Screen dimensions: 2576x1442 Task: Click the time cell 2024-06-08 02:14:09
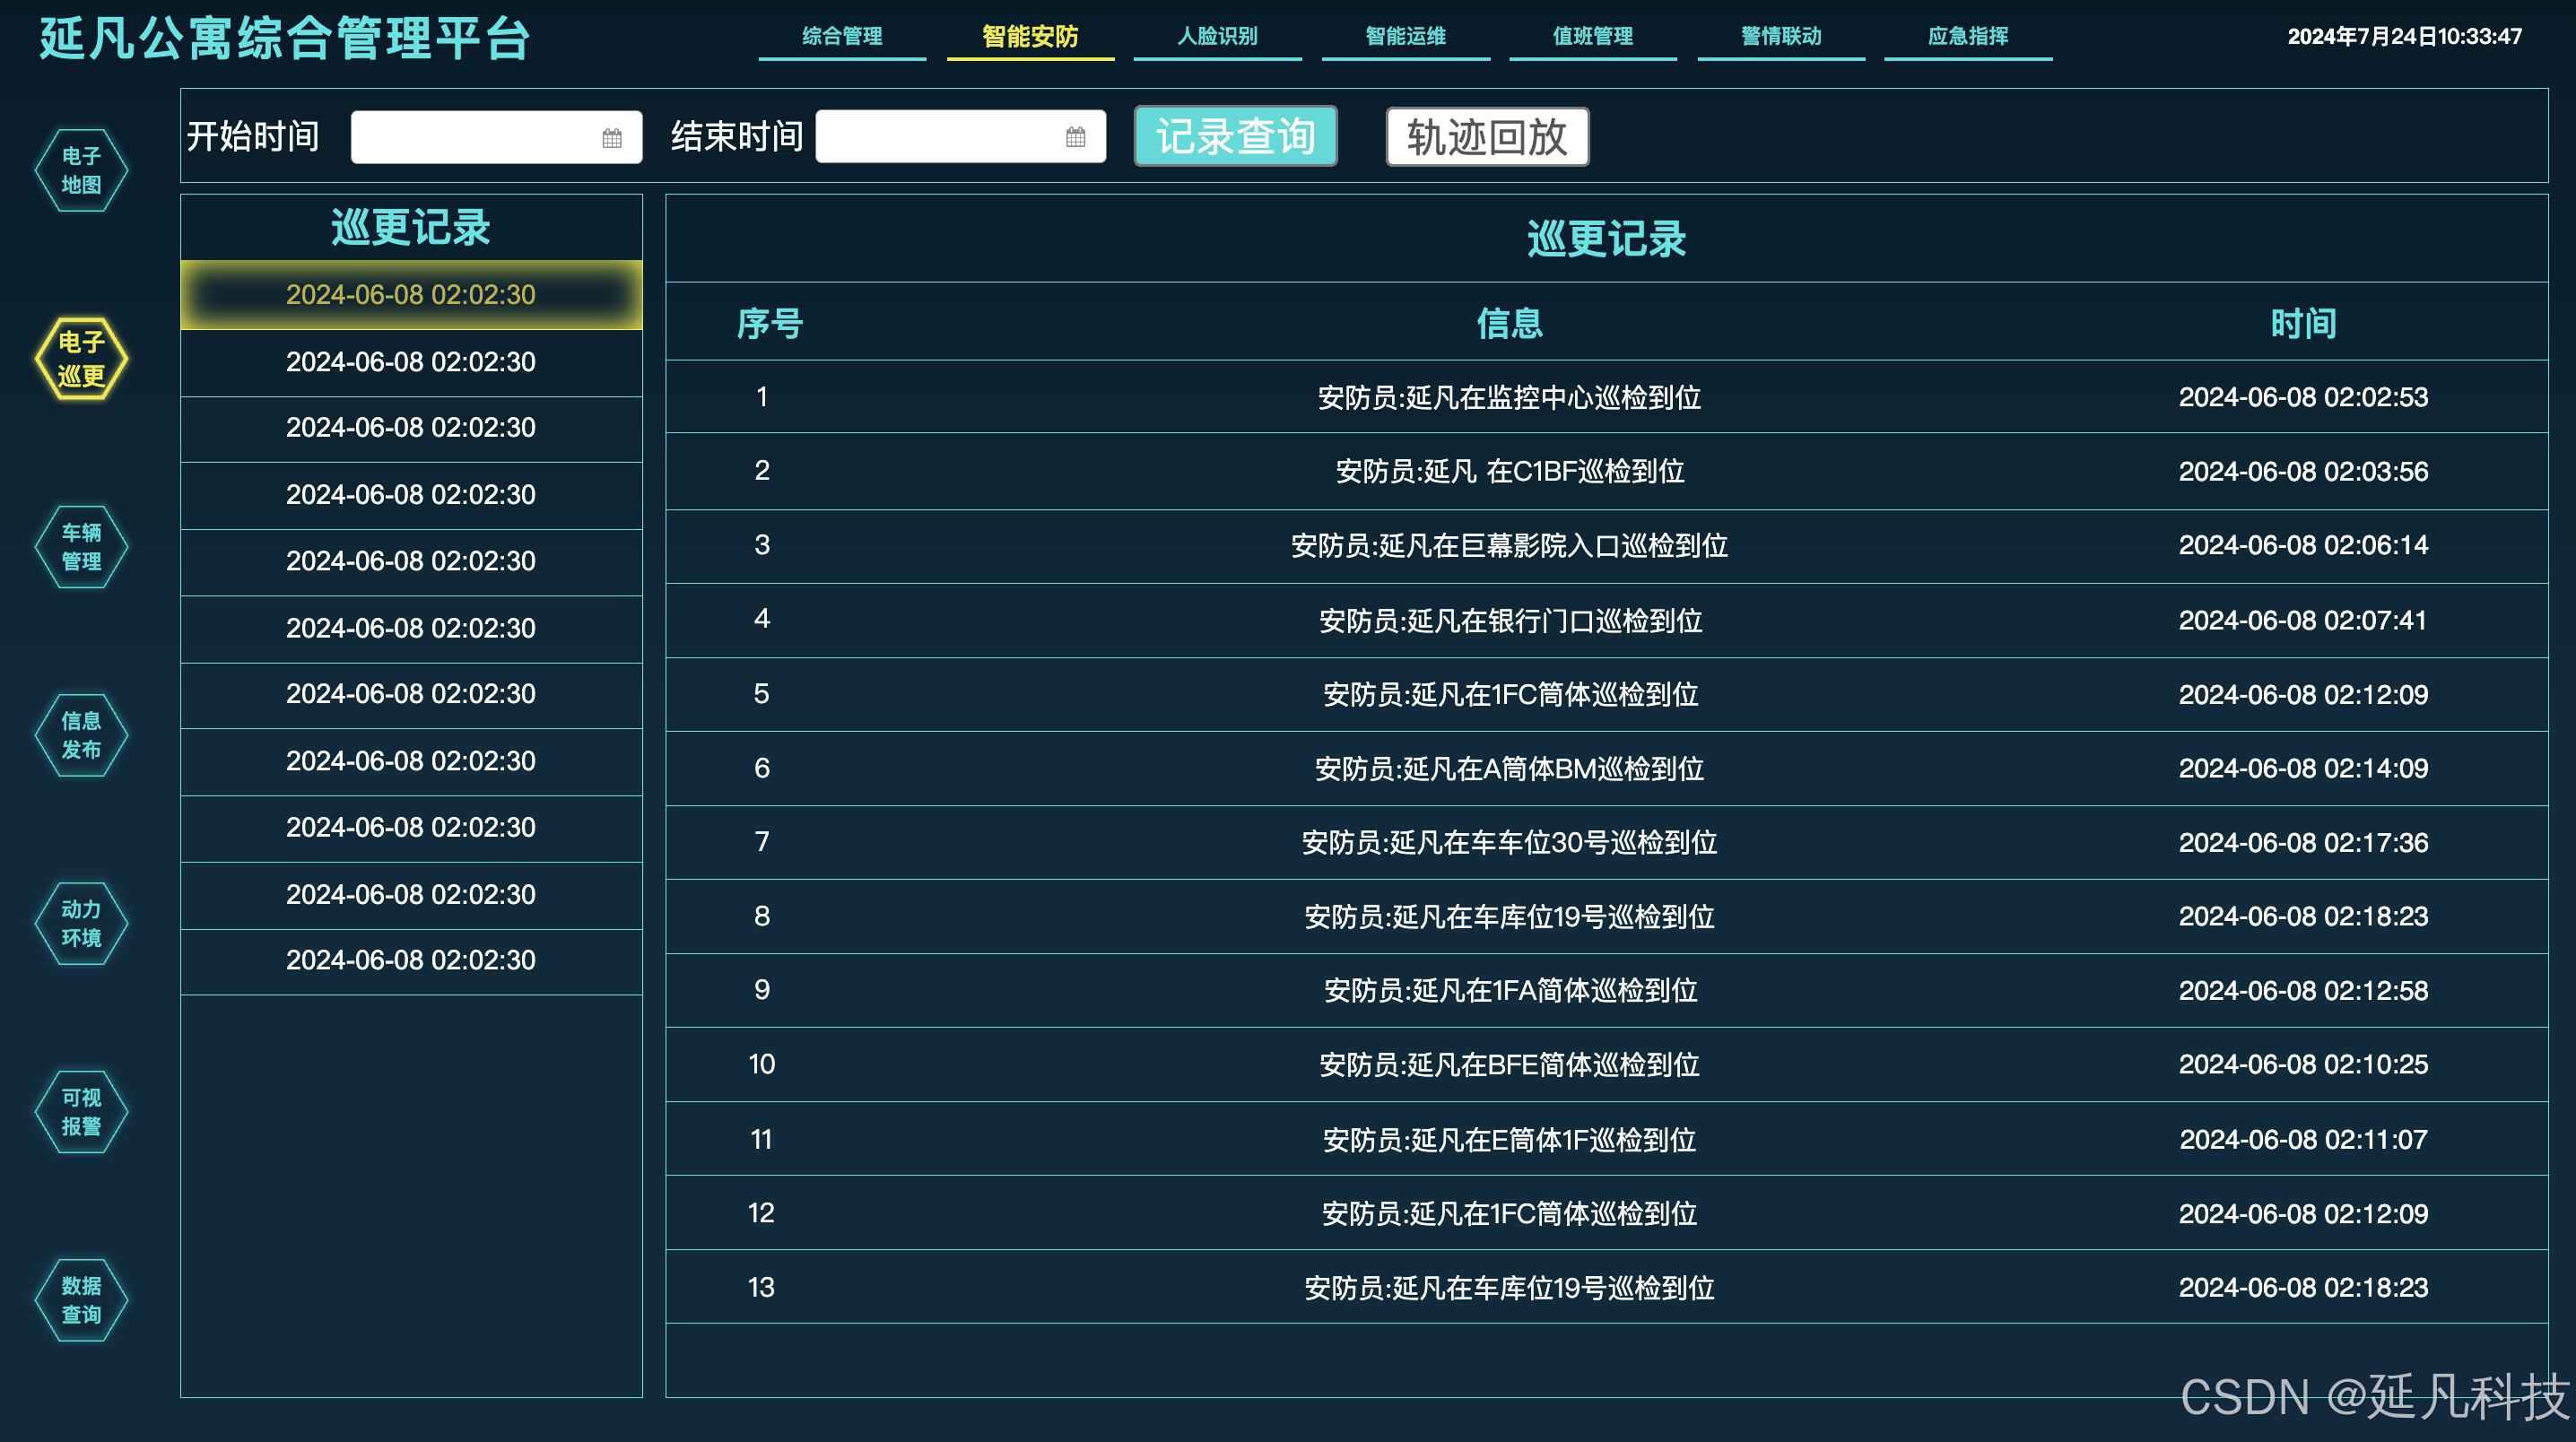pyautogui.click(x=2303, y=768)
